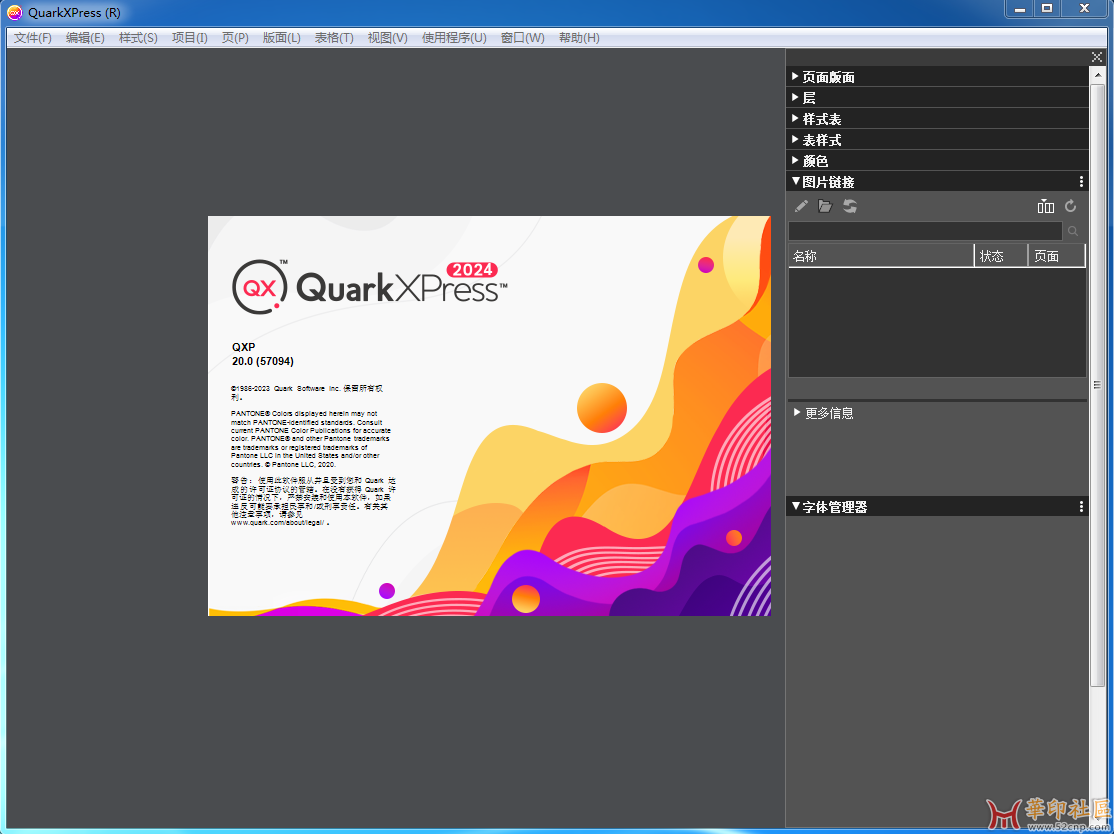The image size is (1114, 834).
Task: Open the 窗口(W) menu
Action: [522, 38]
